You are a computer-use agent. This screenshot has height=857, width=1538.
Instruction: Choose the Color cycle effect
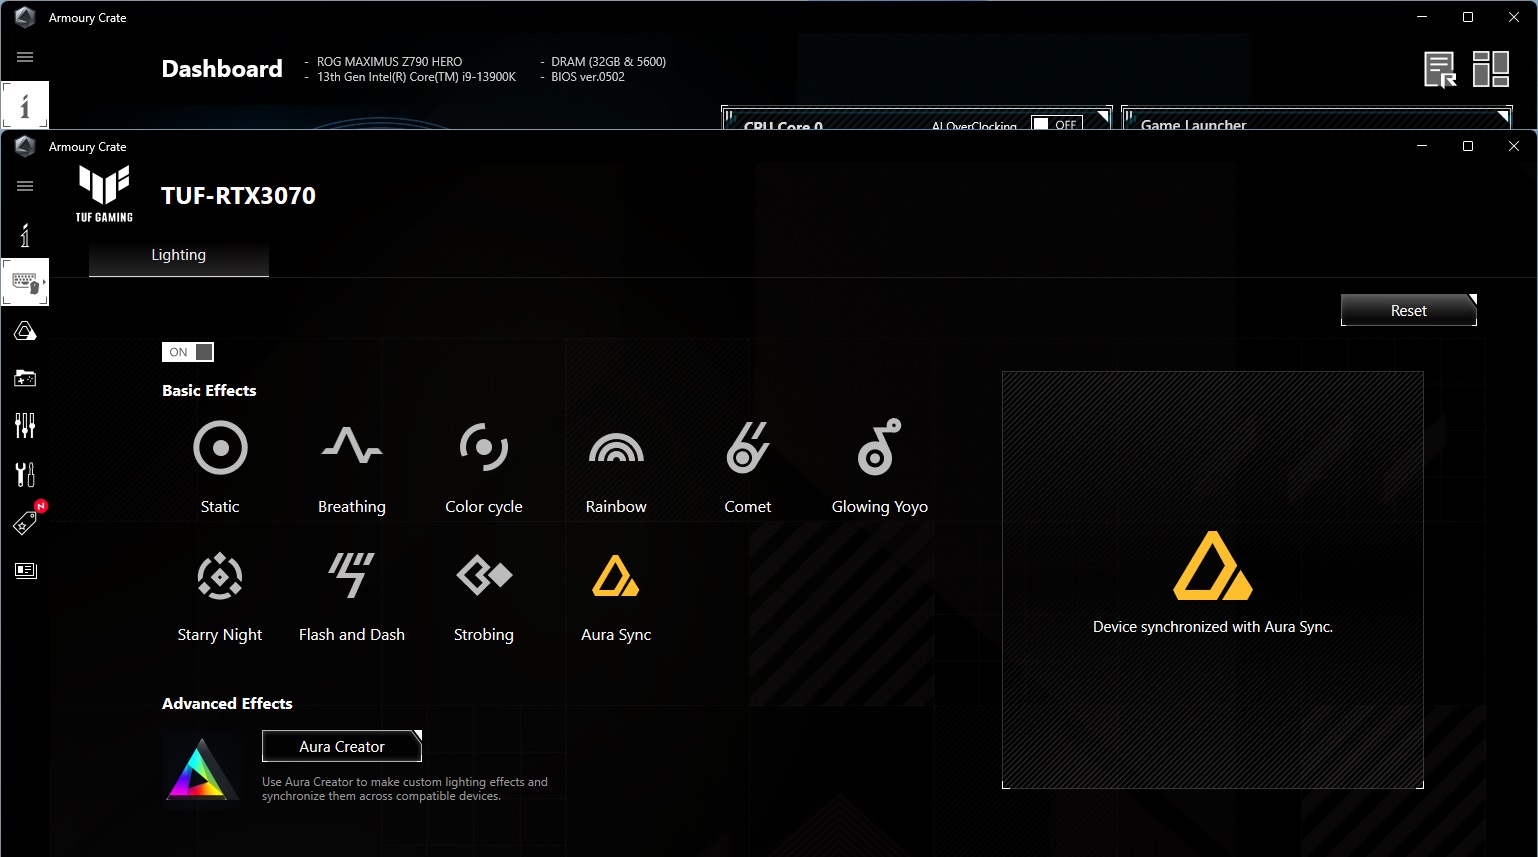click(x=484, y=447)
